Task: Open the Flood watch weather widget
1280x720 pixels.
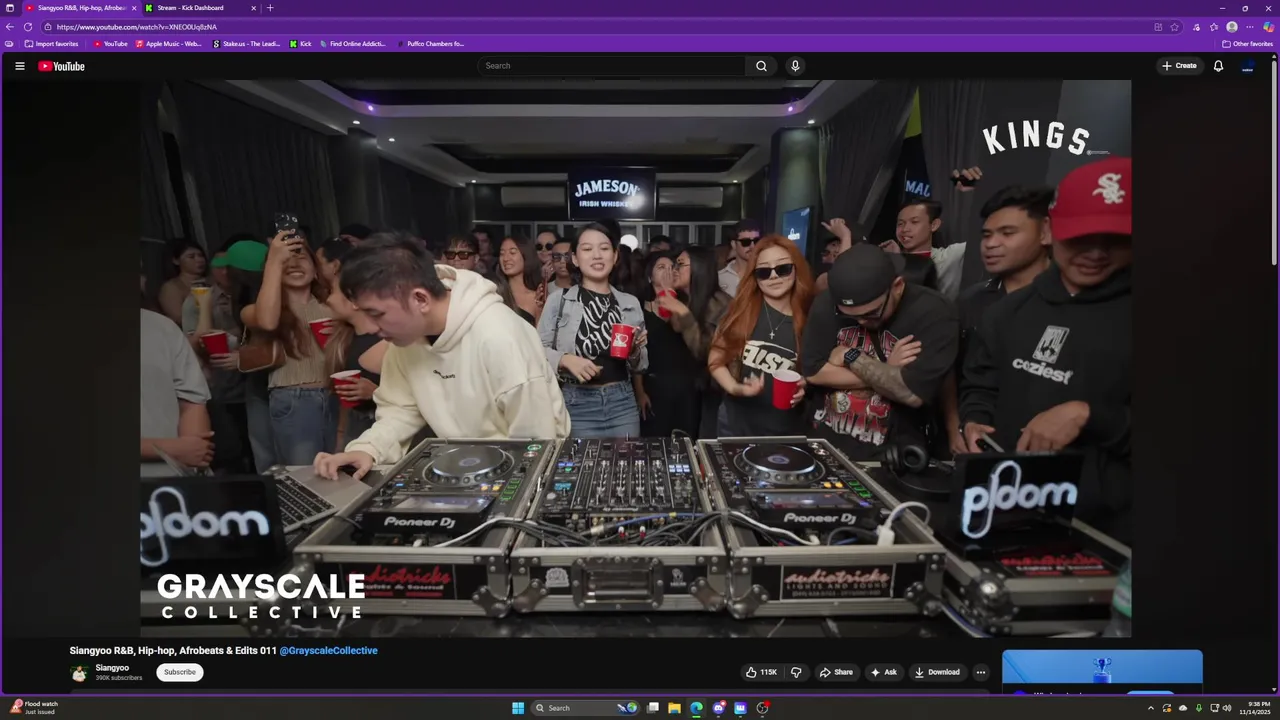Action: pos(33,708)
